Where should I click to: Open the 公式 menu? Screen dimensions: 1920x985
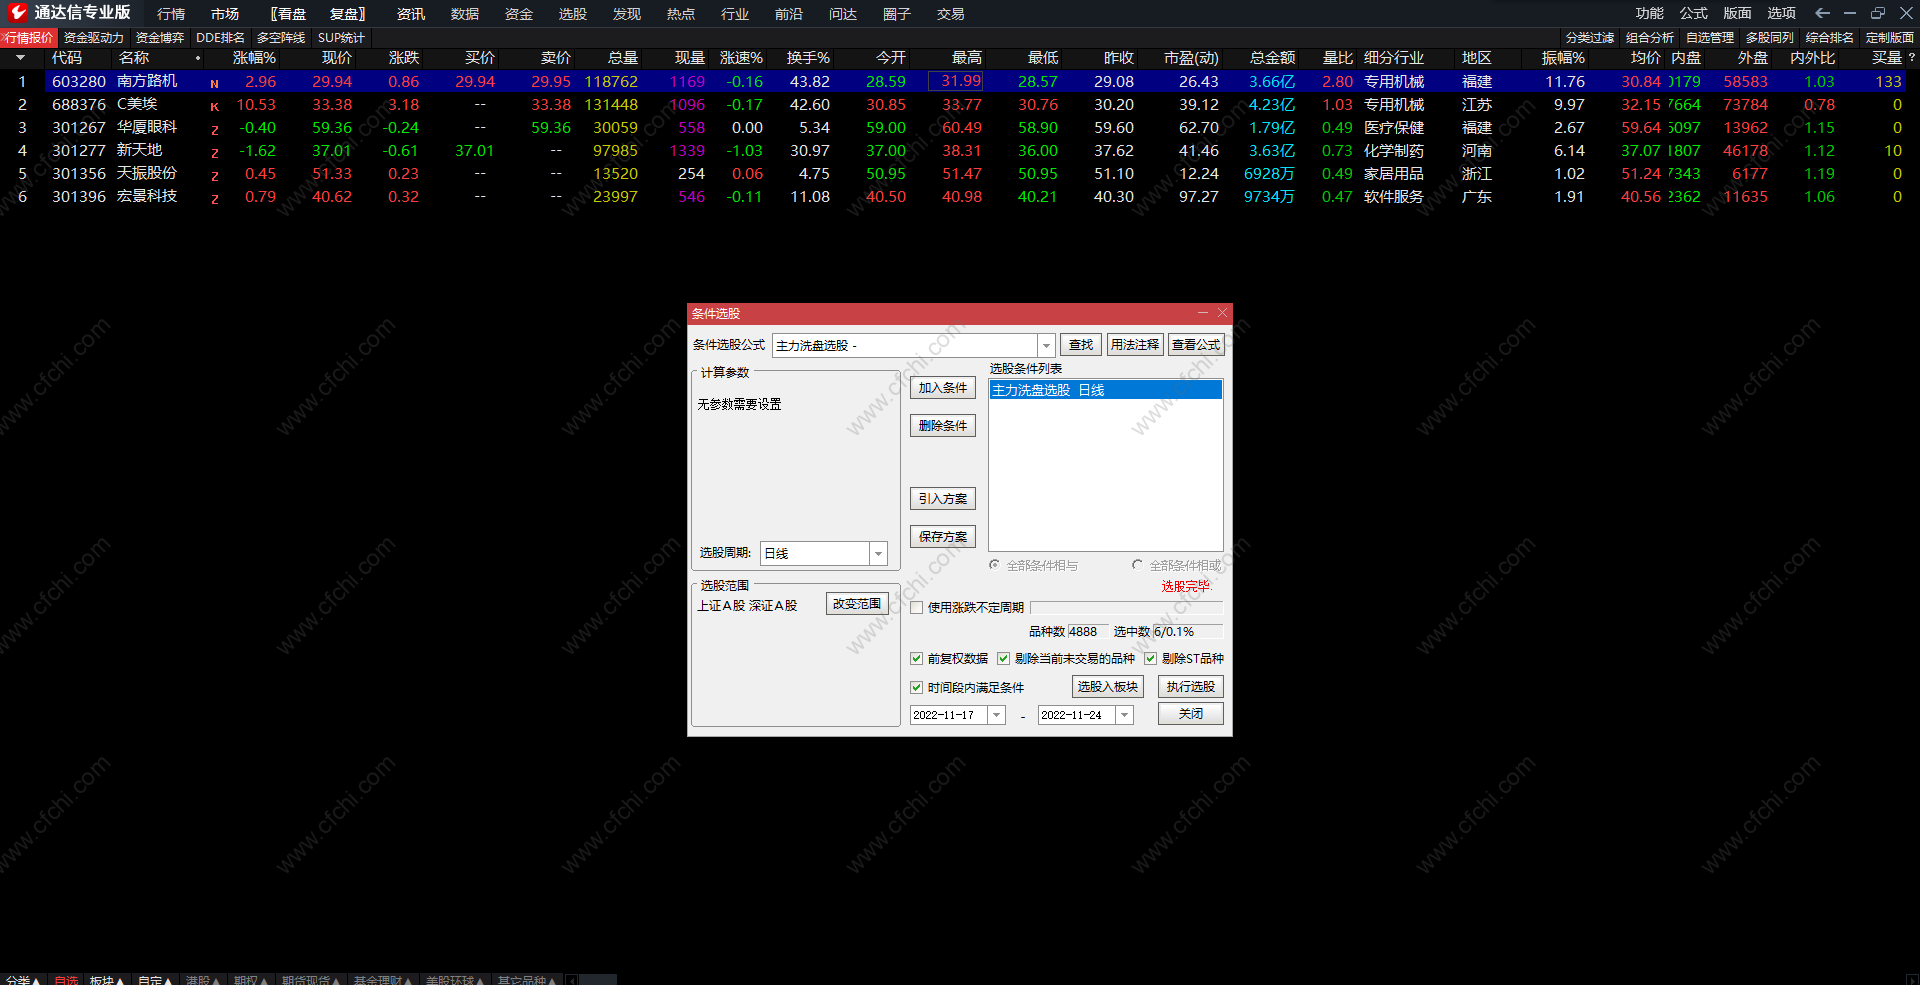click(1694, 13)
